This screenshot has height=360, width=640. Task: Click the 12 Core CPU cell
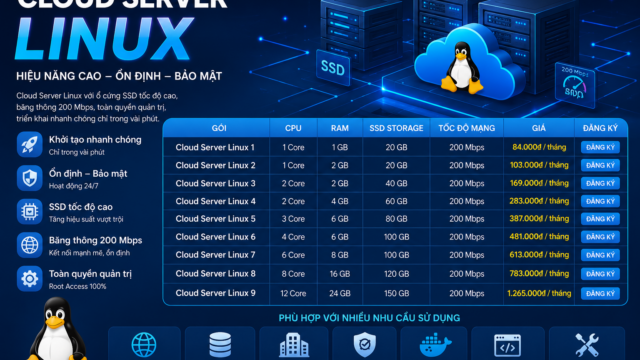point(293,293)
